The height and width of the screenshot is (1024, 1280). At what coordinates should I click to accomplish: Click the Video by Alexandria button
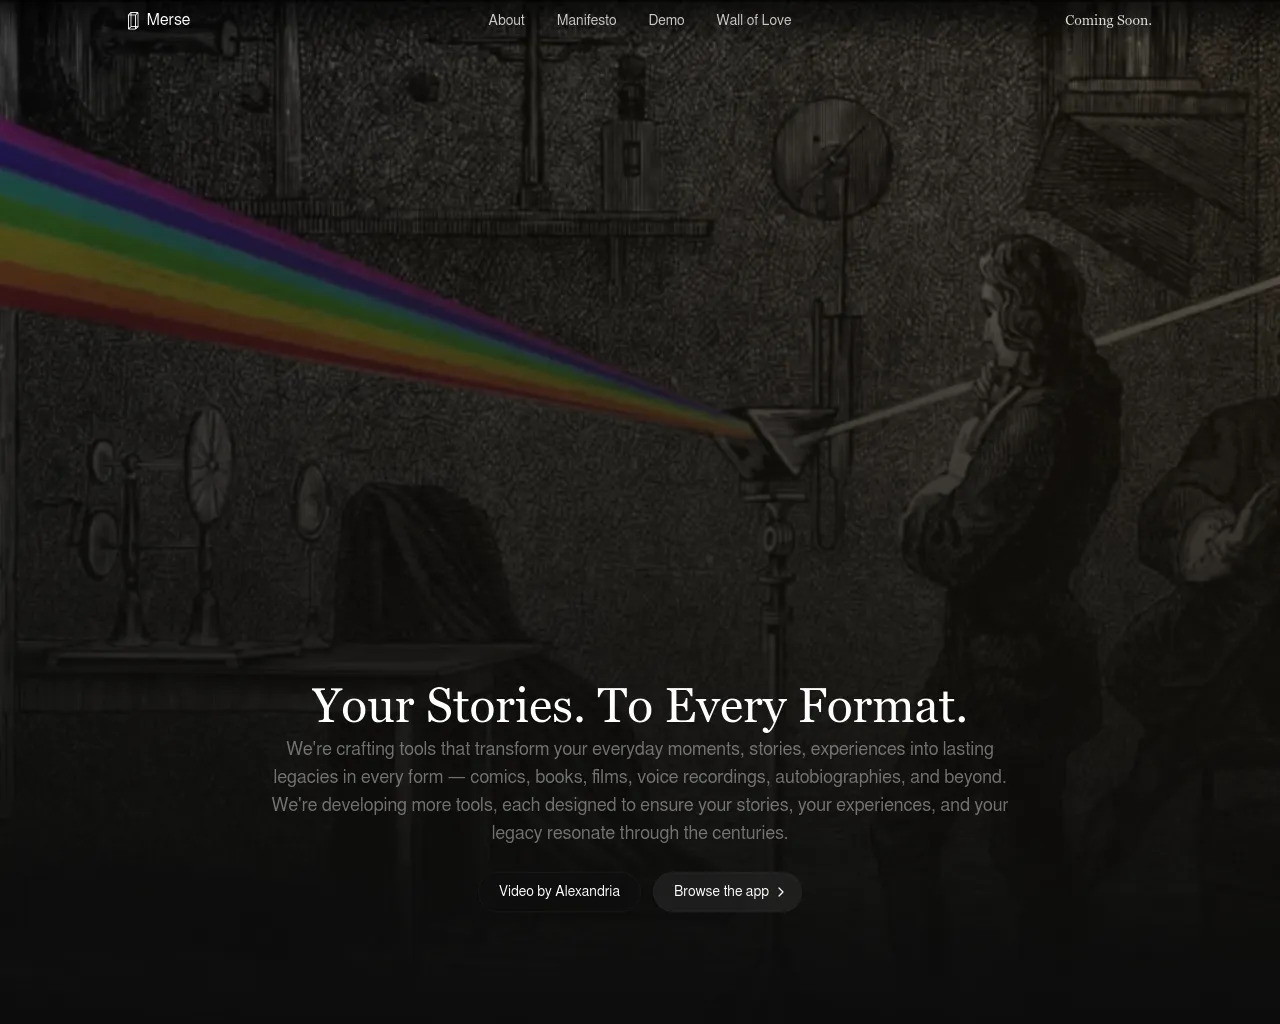pyautogui.click(x=559, y=891)
